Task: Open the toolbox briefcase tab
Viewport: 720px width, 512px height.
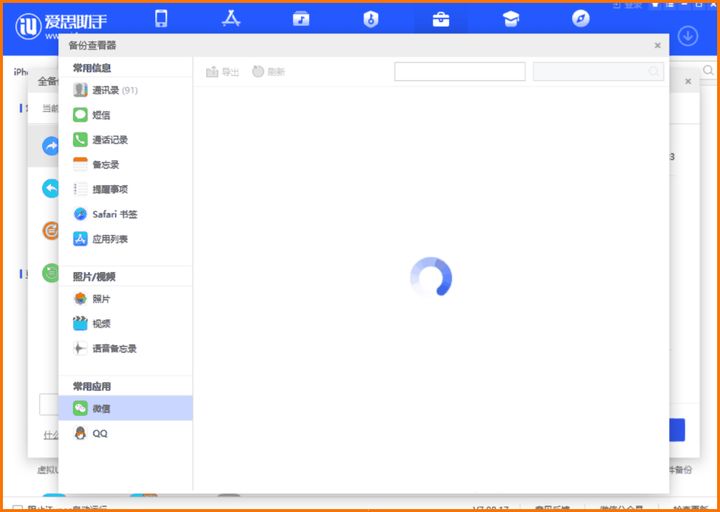Action: pyautogui.click(x=441, y=20)
